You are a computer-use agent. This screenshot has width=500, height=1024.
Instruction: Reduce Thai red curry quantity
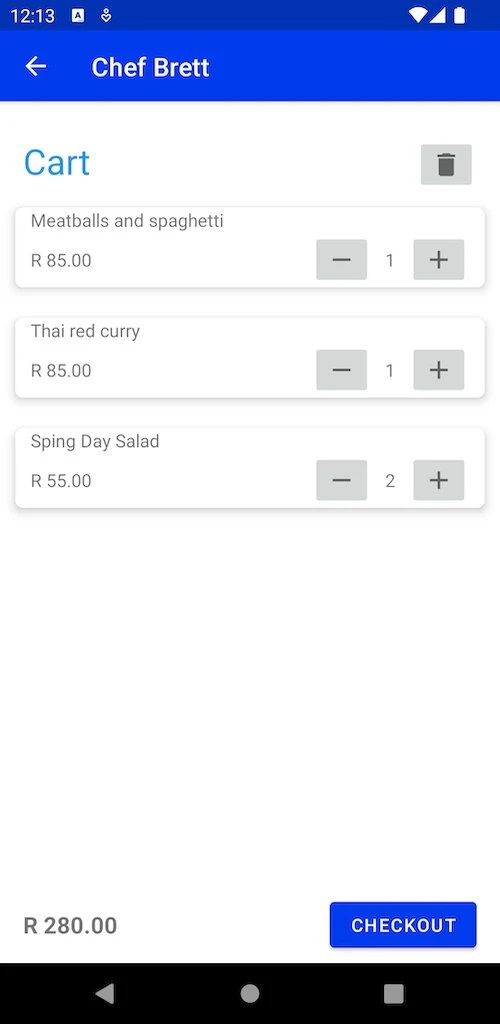click(341, 370)
